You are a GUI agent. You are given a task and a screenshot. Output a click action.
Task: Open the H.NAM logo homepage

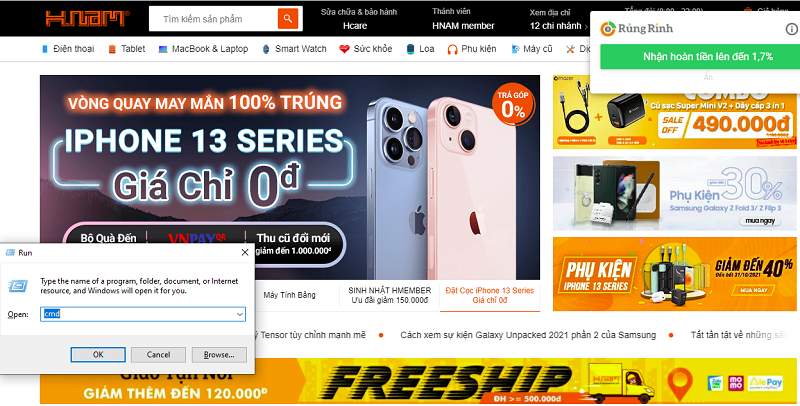(x=87, y=18)
